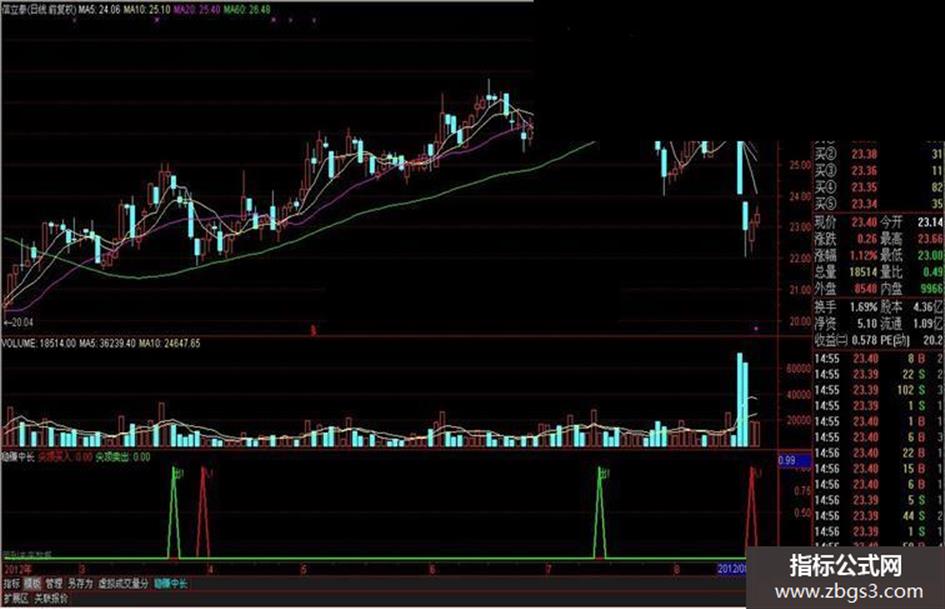Click the tallest cyan volume bar at the right

739,400
